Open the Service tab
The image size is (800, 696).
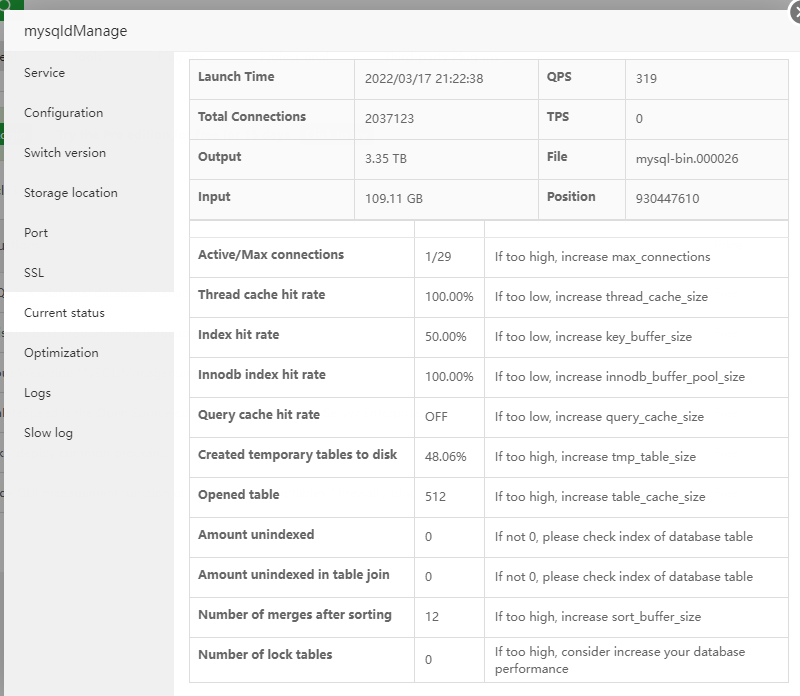pos(45,73)
